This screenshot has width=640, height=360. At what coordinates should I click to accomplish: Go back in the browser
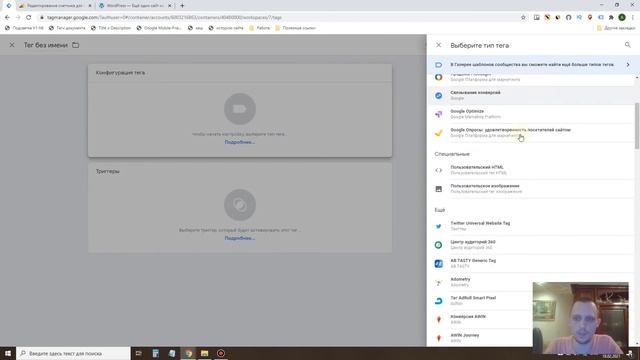(x=7, y=18)
